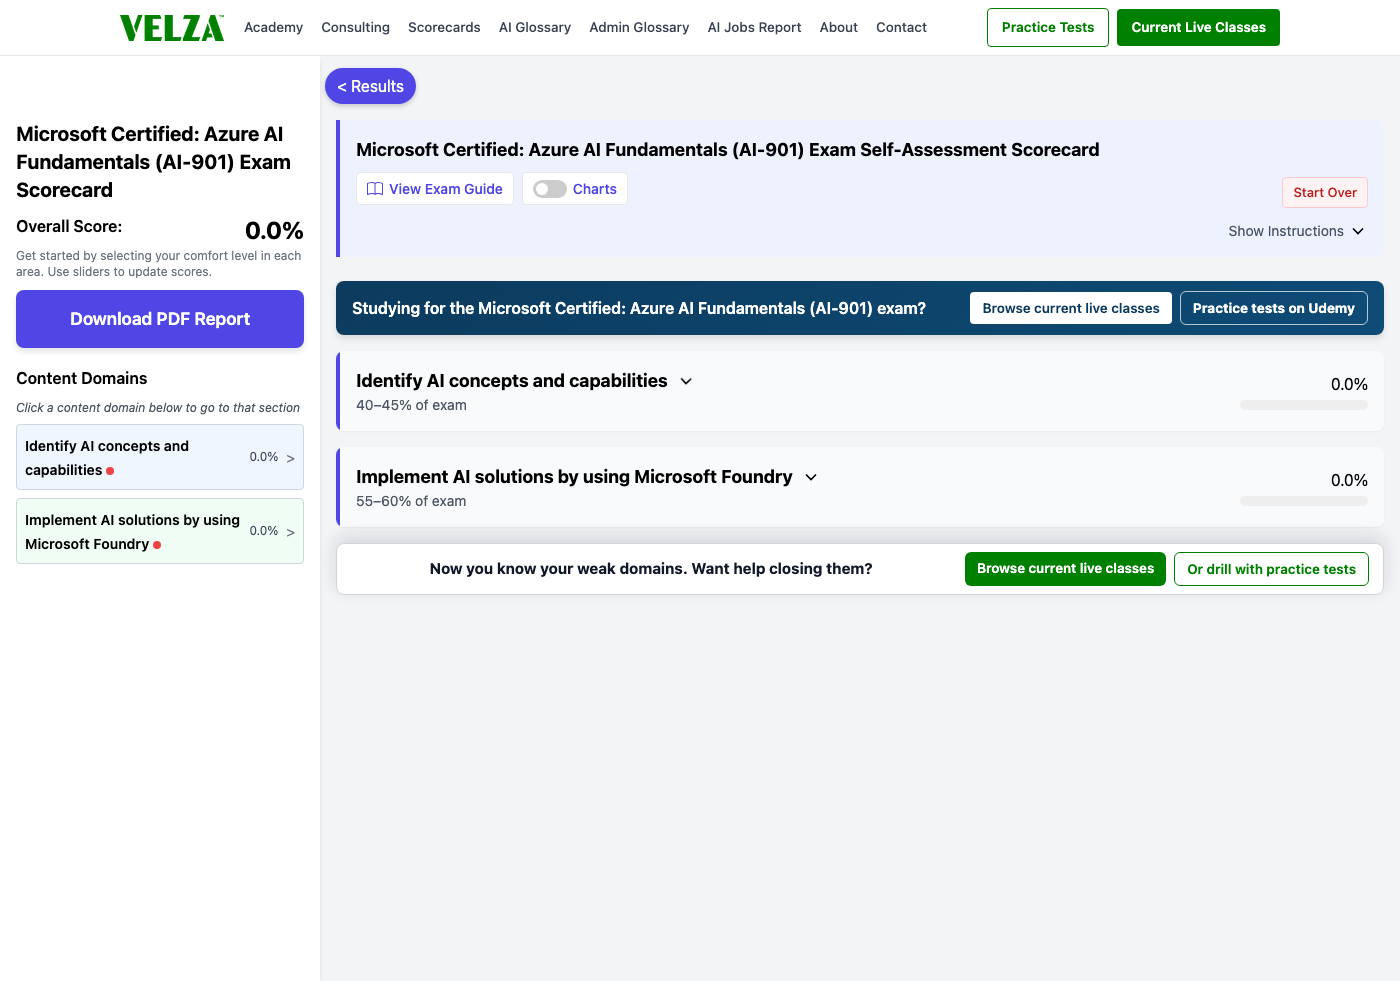Viewport: 1400px width, 981px height.
Task: Click the Practice Tests header button
Action: click(1048, 27)
